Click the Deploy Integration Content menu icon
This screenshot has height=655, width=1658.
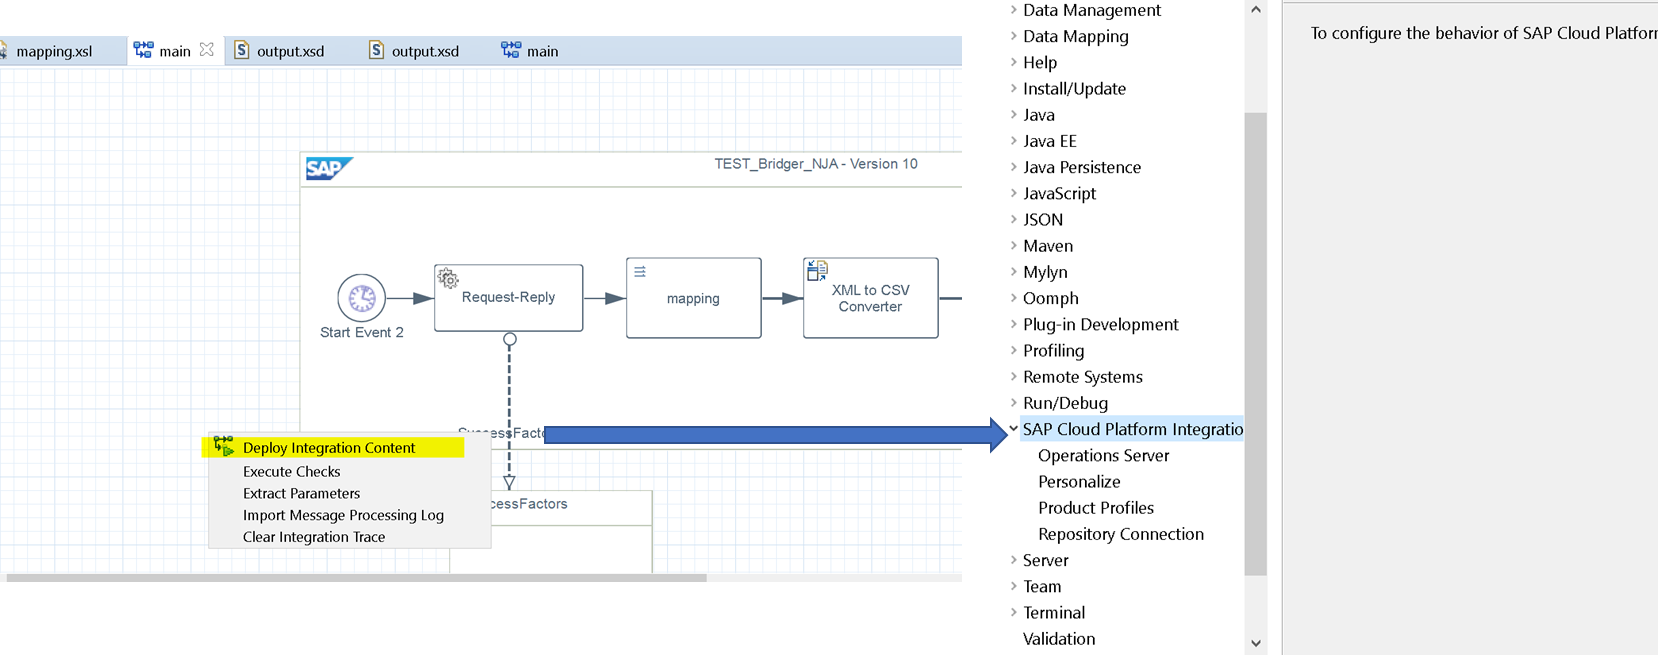223,446
